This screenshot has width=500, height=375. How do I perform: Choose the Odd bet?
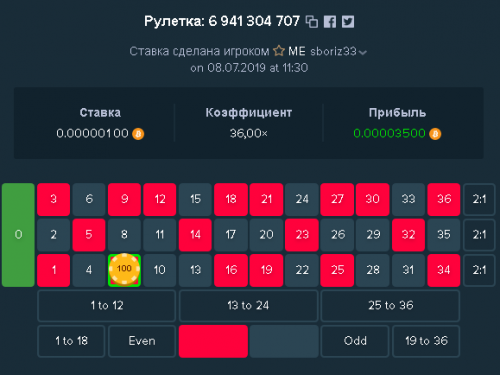(x=355, y=341)
